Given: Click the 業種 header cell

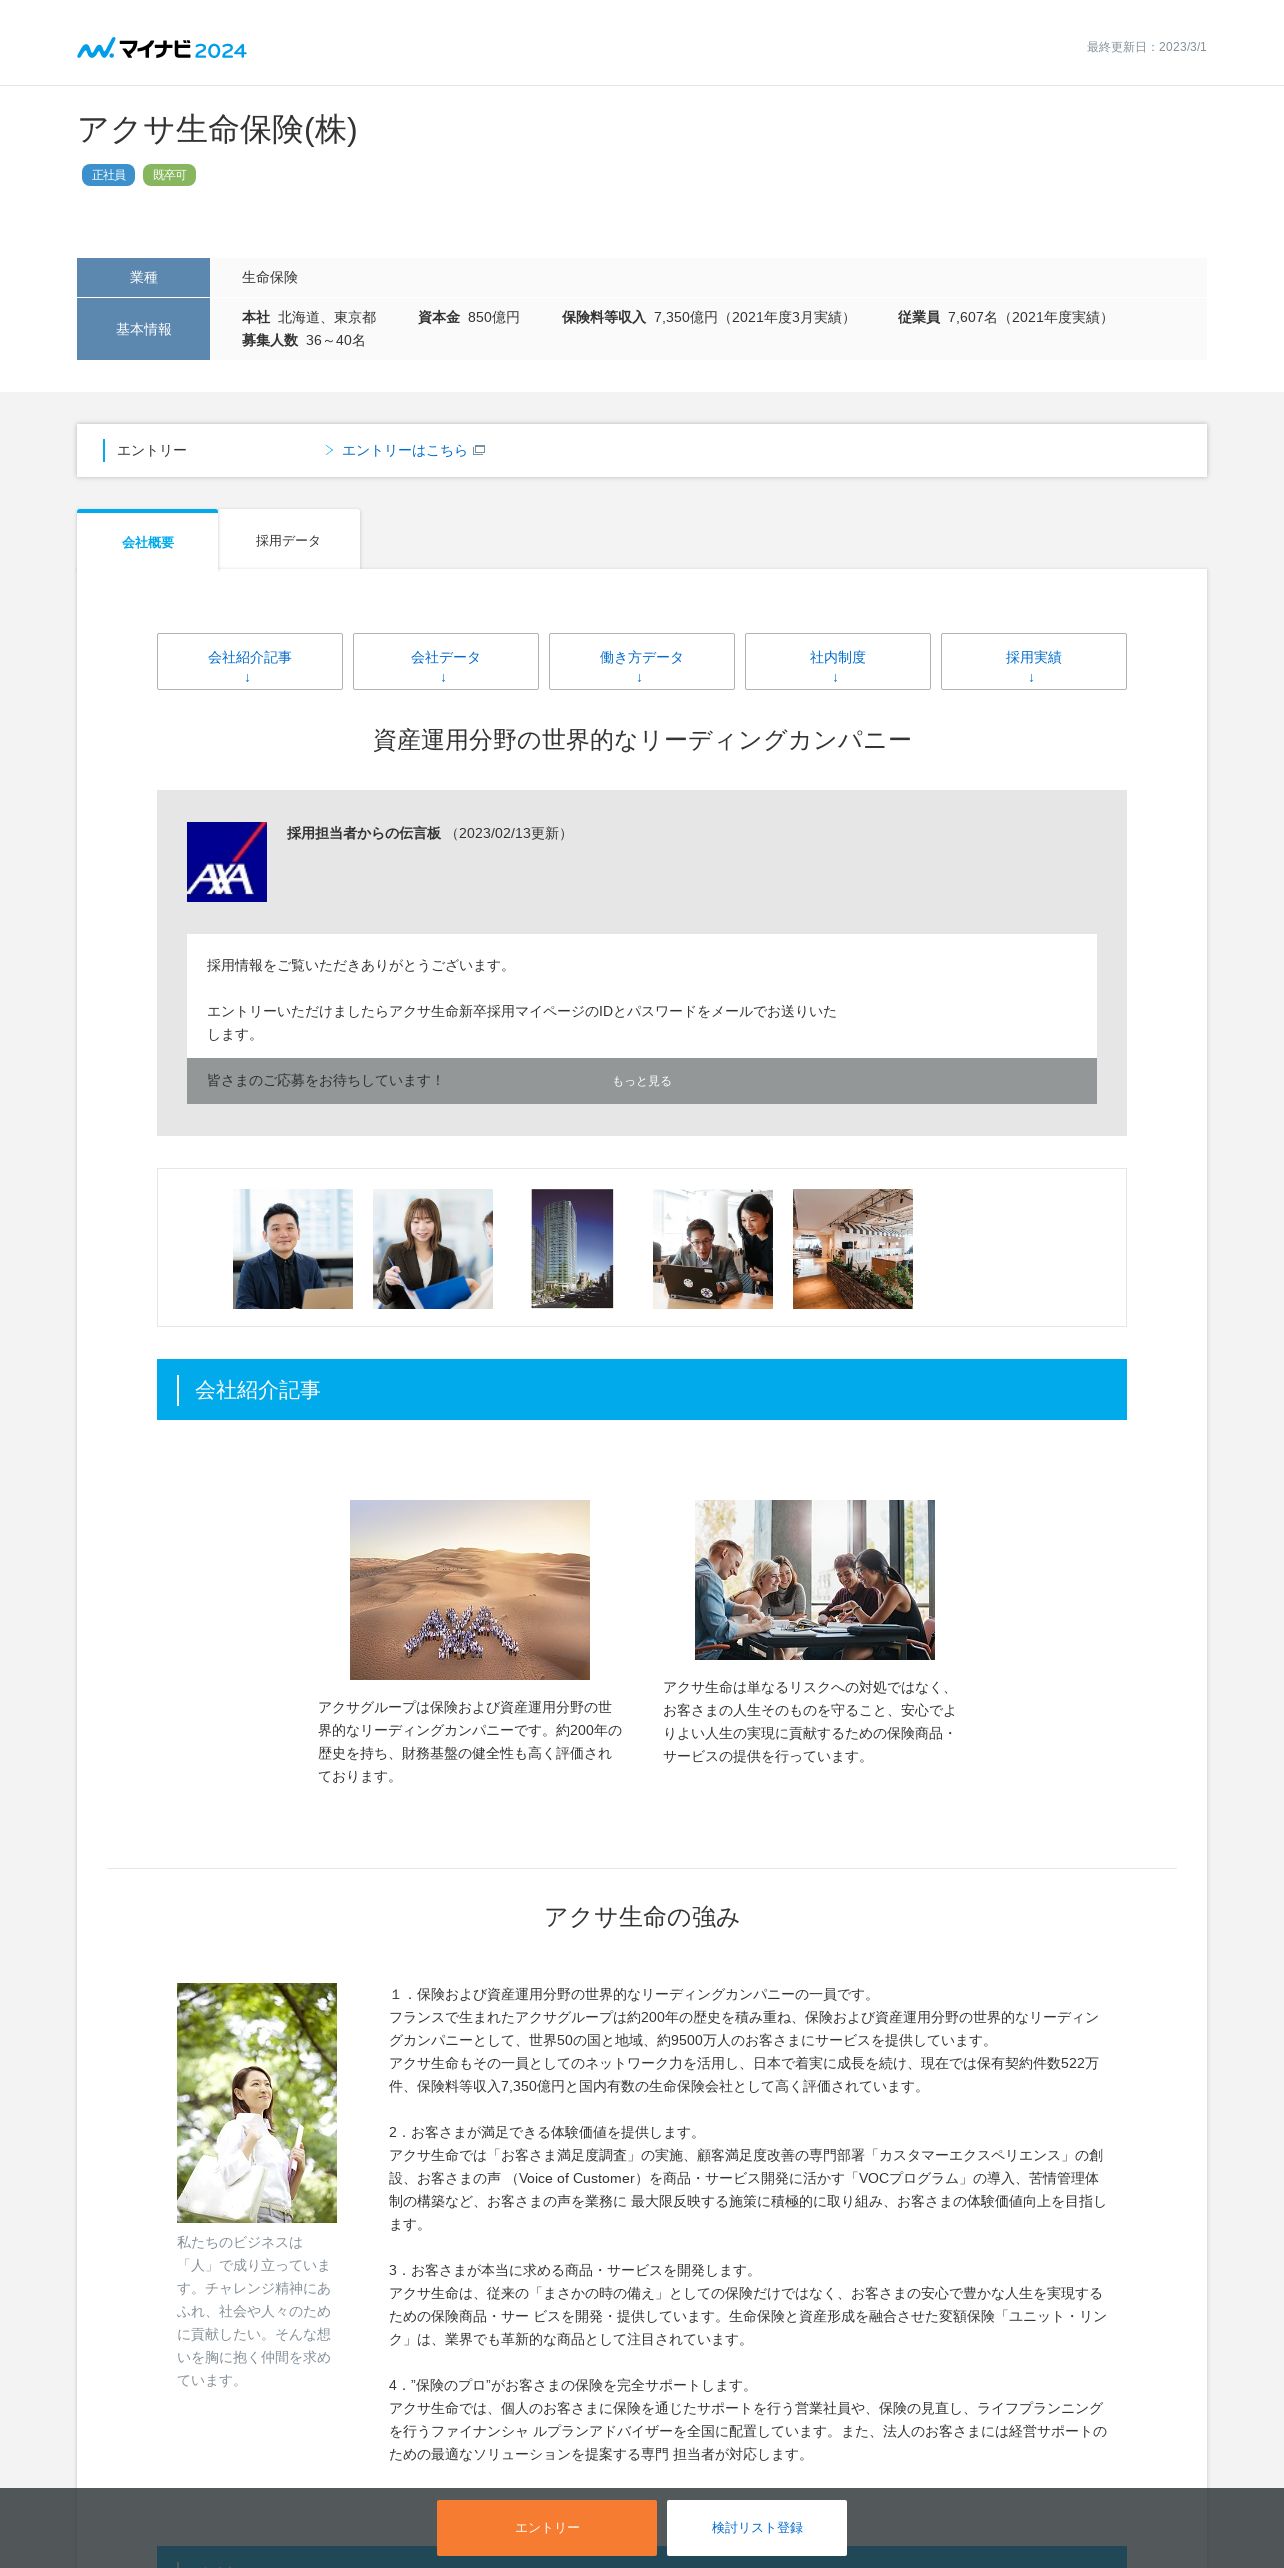Looking at the screenshot, I should [x=143, y=277].
